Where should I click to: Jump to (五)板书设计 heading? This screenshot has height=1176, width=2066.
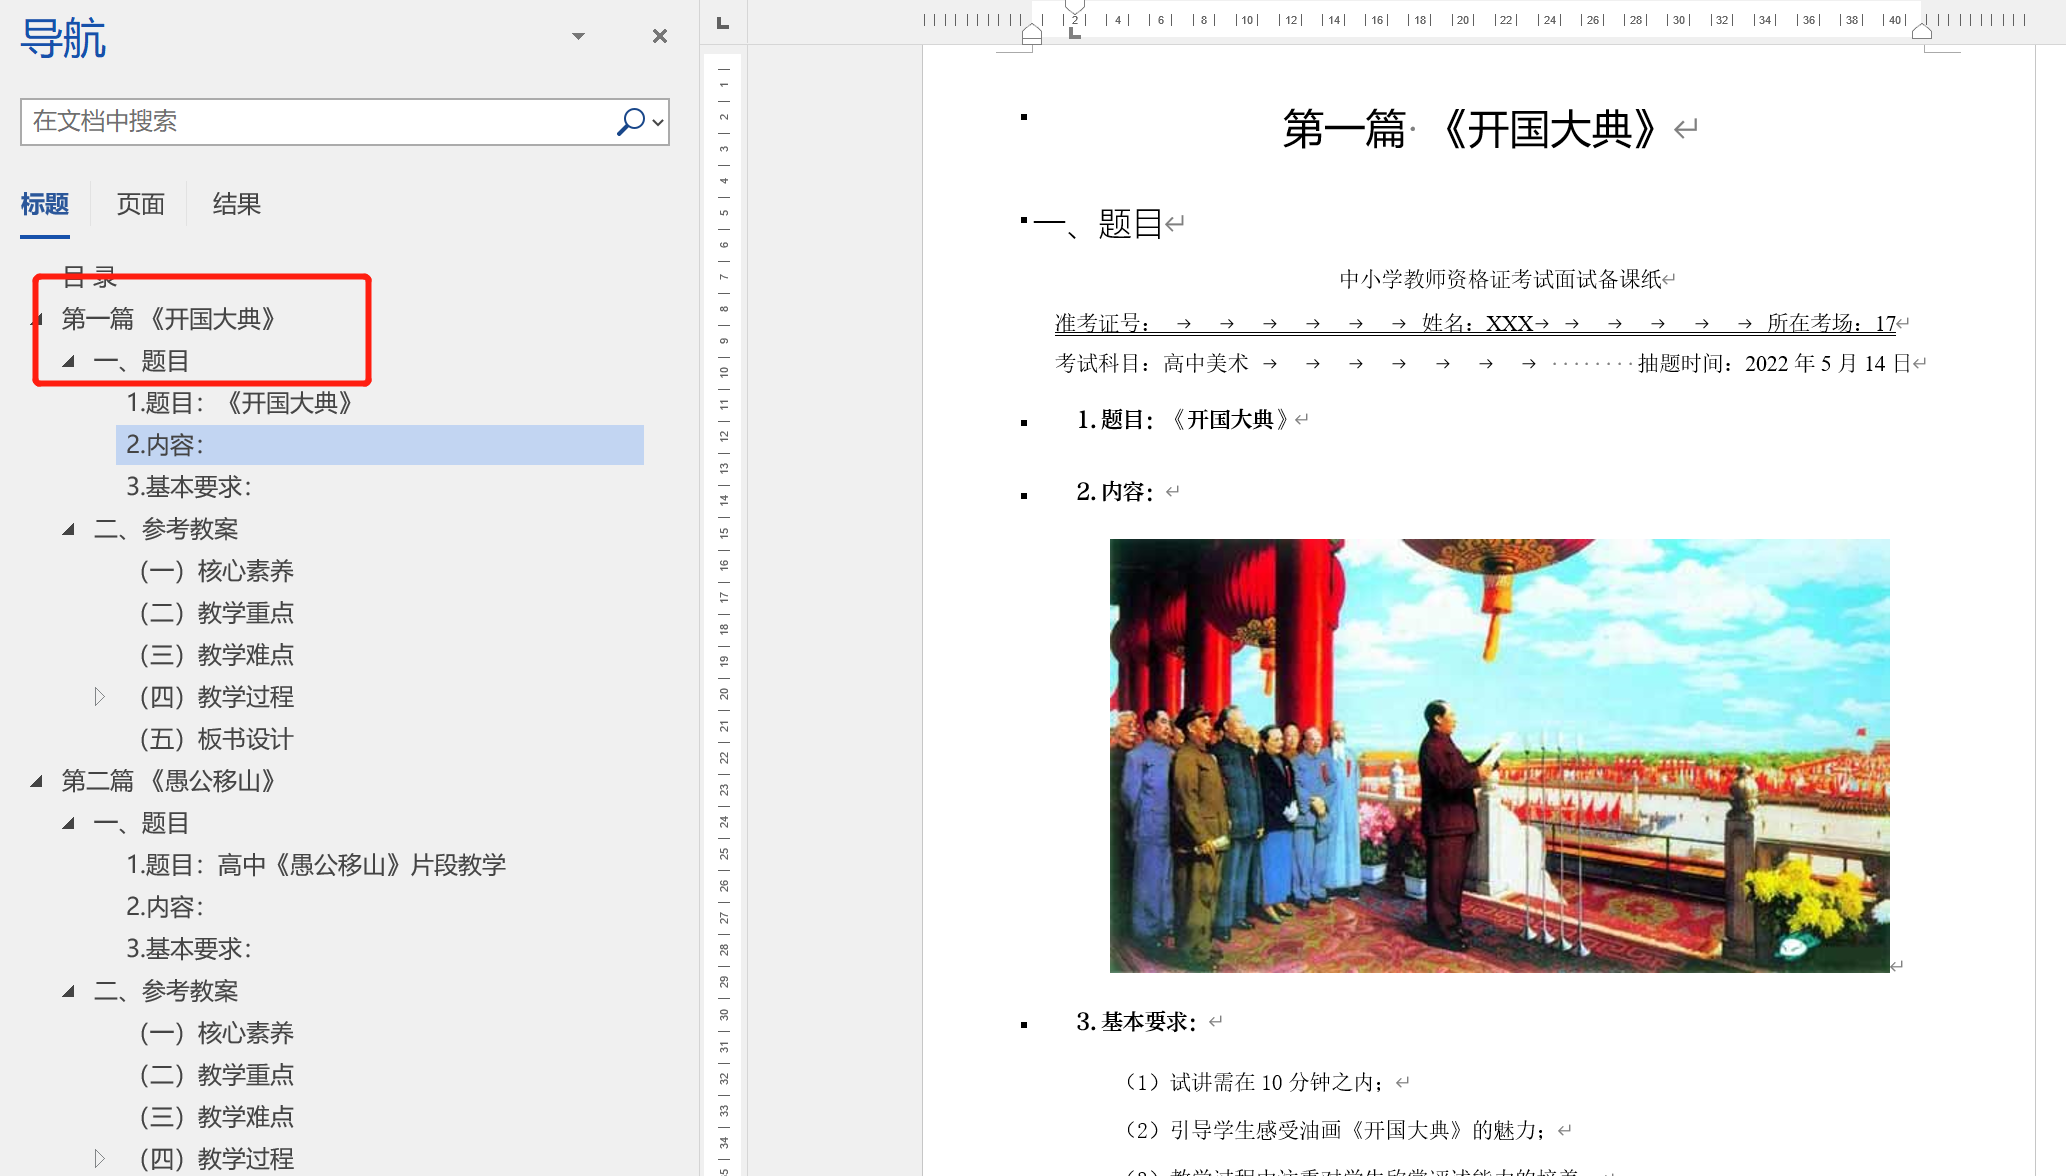click(x=216, y=739)
